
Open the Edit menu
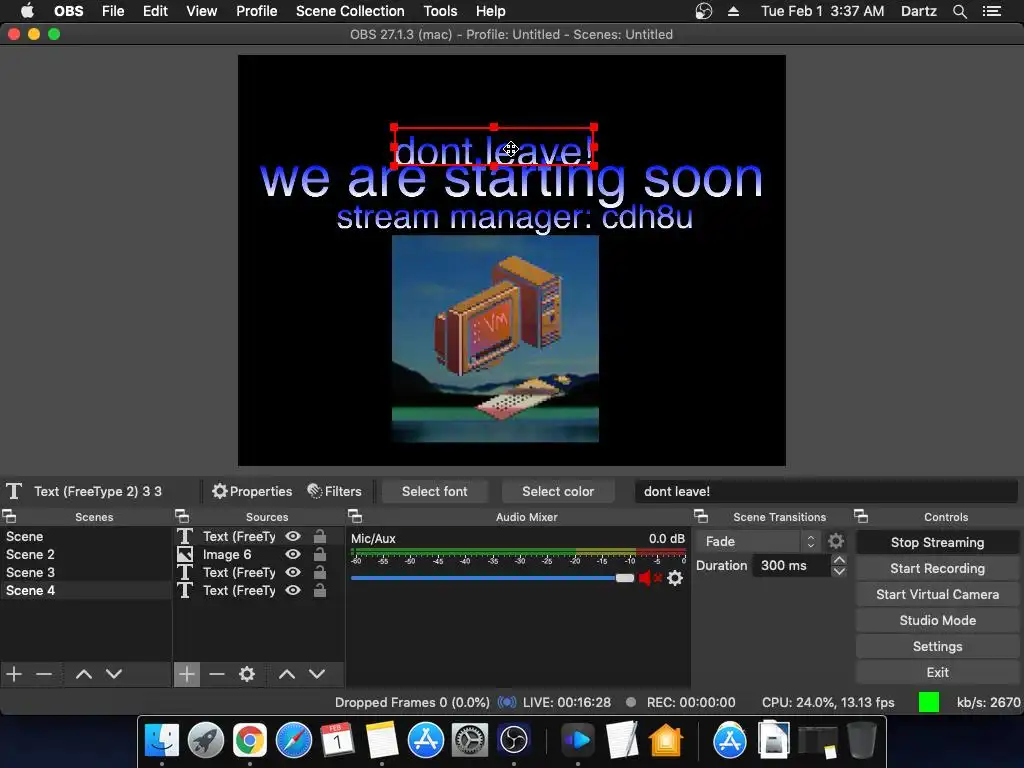click(155, 11)
